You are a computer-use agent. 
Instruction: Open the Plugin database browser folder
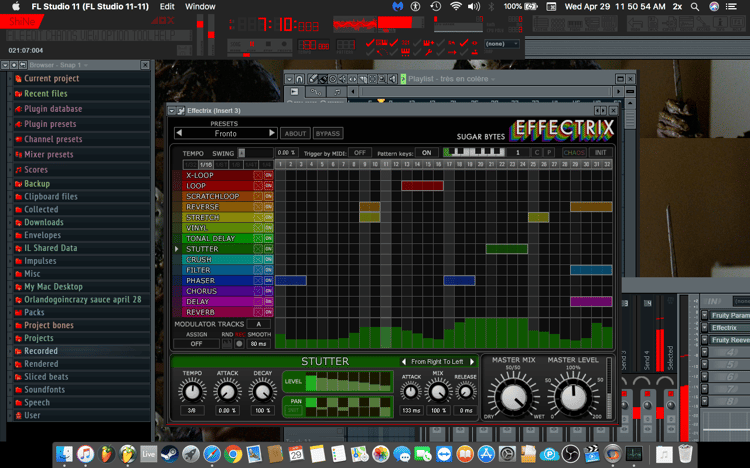tap(53, 109)
